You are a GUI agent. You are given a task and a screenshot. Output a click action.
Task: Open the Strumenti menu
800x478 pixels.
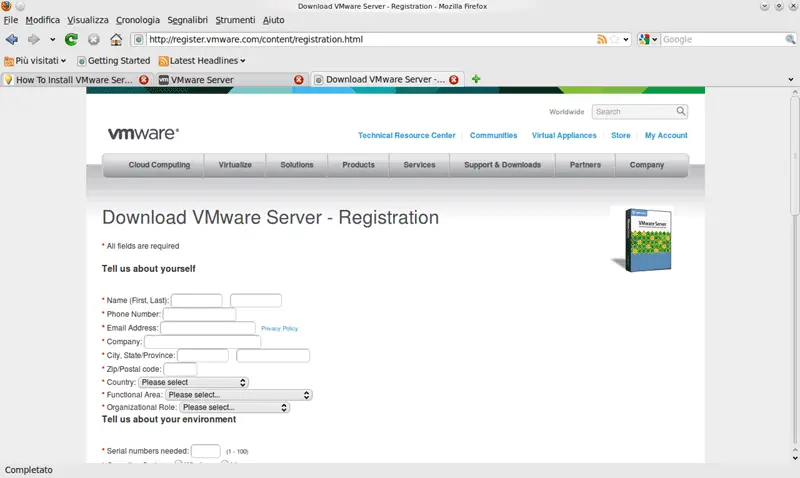pos(235,20)
